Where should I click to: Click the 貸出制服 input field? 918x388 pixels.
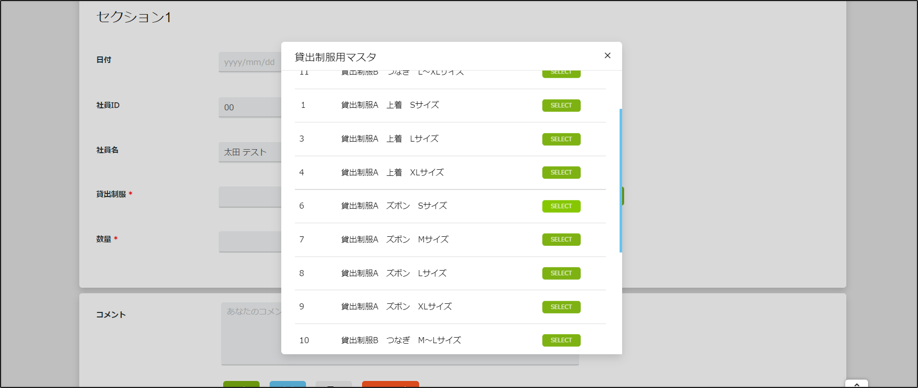pos(250,197)
